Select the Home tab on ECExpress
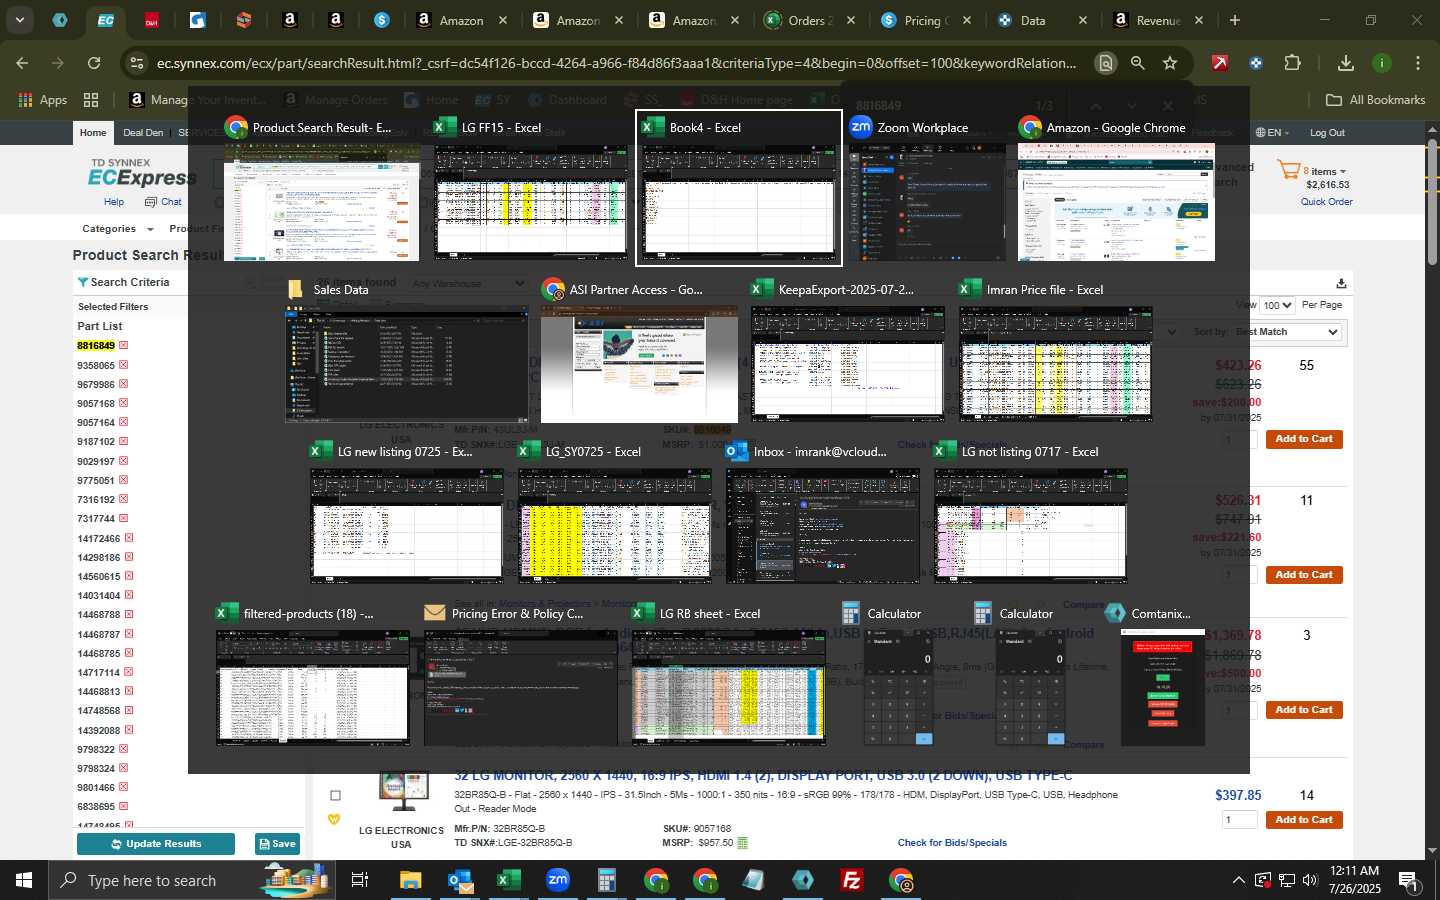1440x900 pixels. (x=93, y=133)
